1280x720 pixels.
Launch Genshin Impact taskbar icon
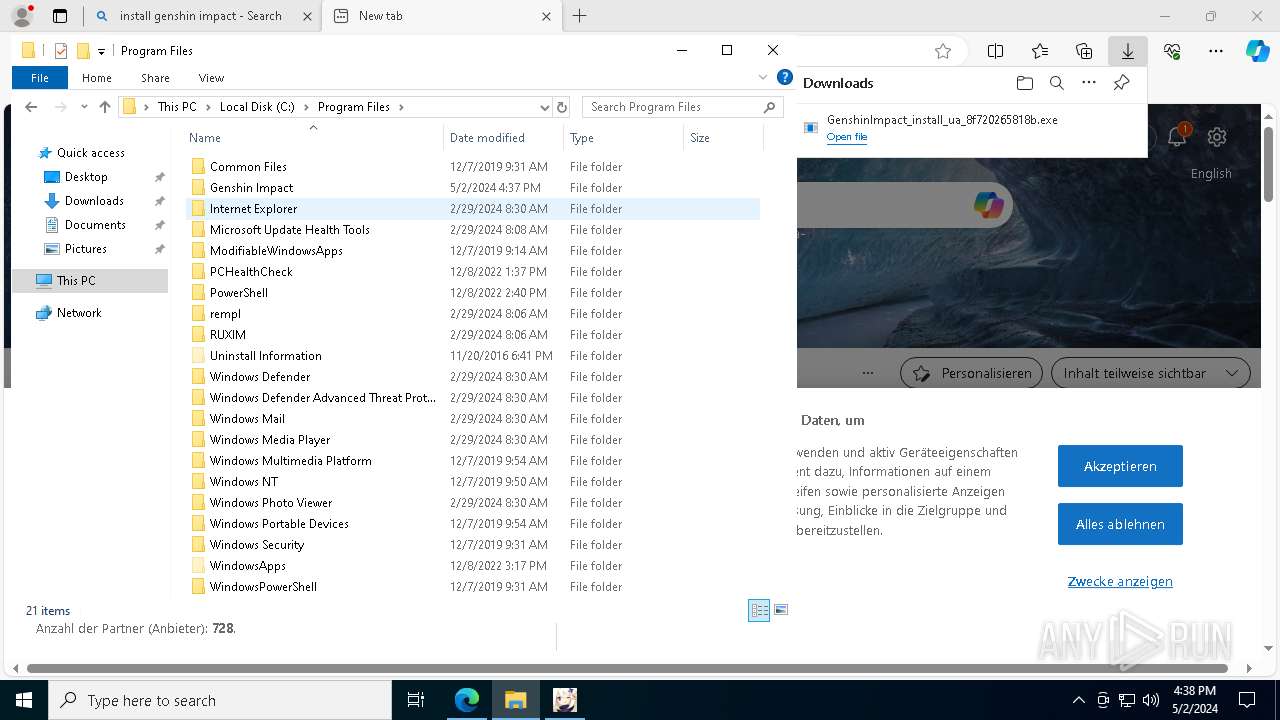(x=565, y=700)
